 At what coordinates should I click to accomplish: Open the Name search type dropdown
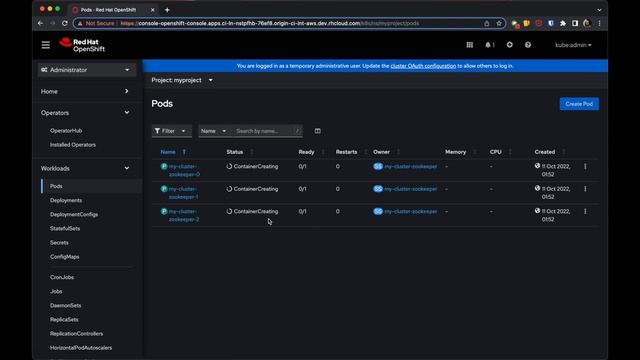pos(213,131)
